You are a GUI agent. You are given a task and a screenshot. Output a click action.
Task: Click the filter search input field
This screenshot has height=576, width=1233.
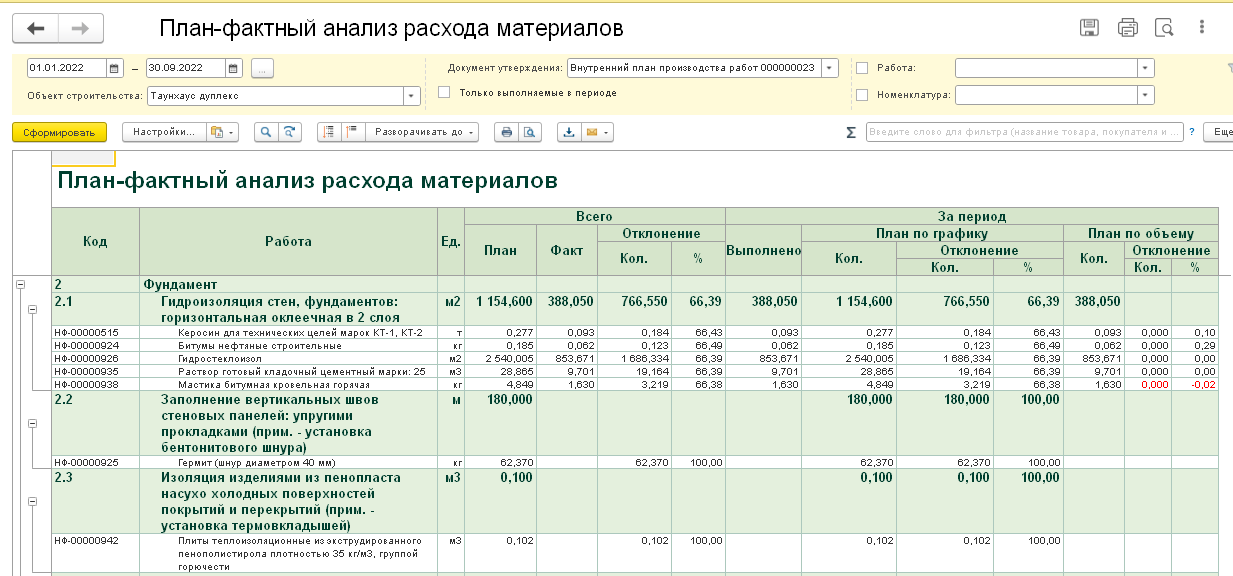(x=1024, y=132)
